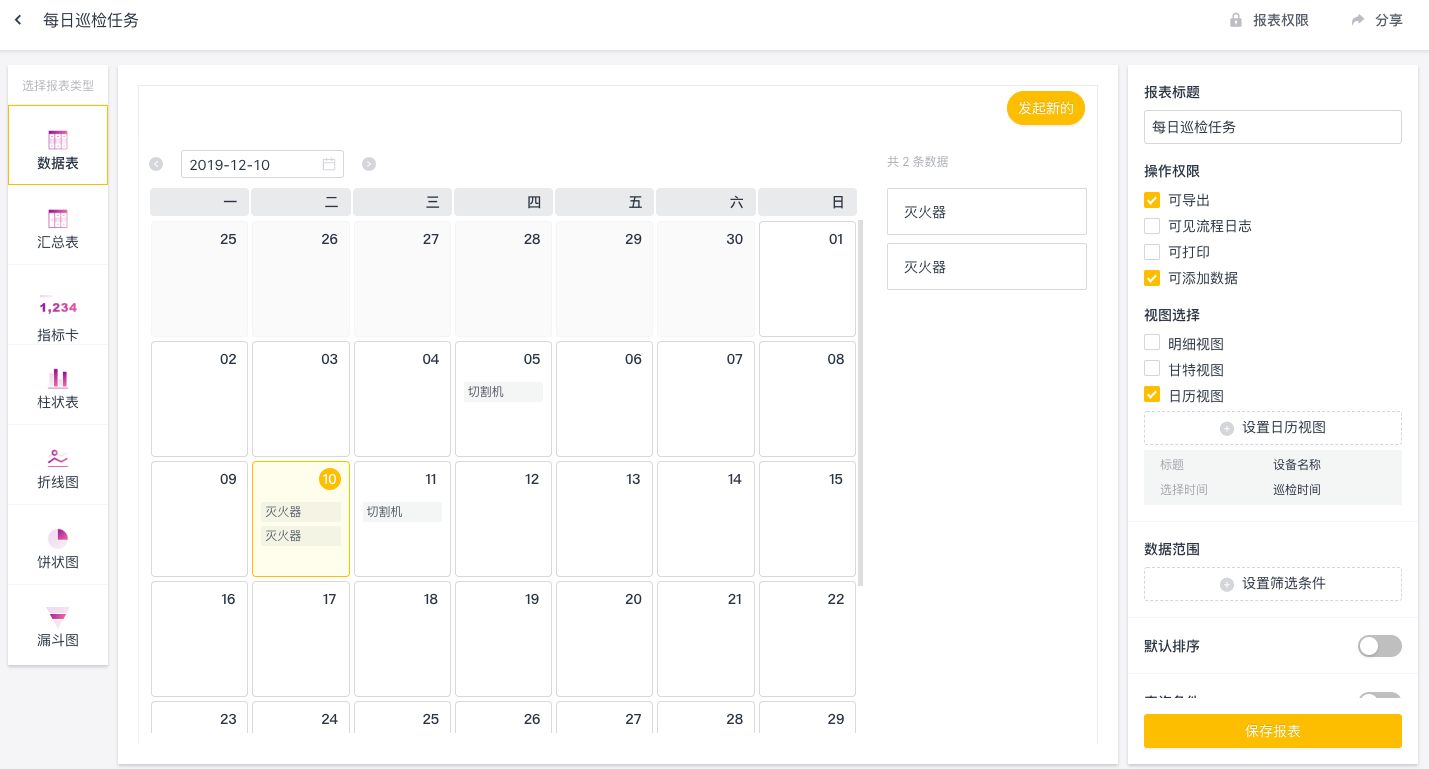
Task: Choose the 饼状图 pie chart icon
Action: 58,539
